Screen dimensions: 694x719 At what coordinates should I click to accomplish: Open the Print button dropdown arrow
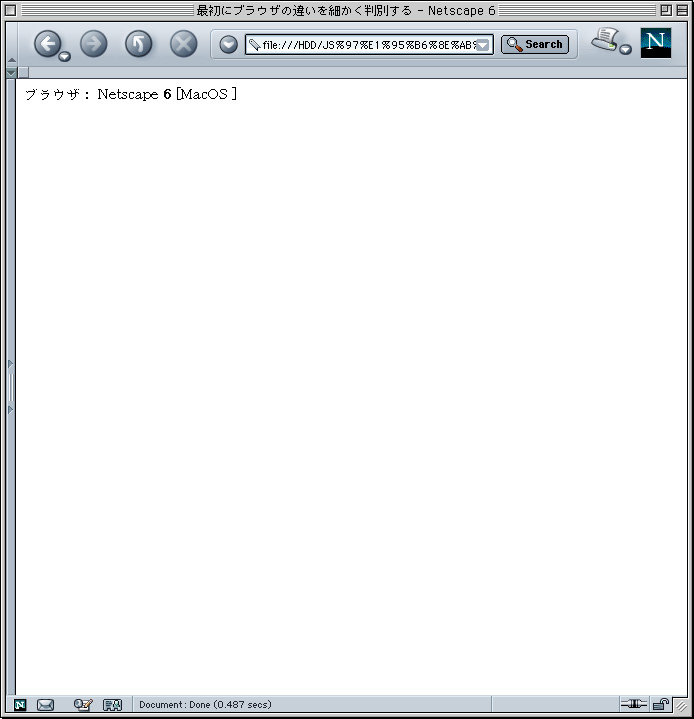coord(626,49)
